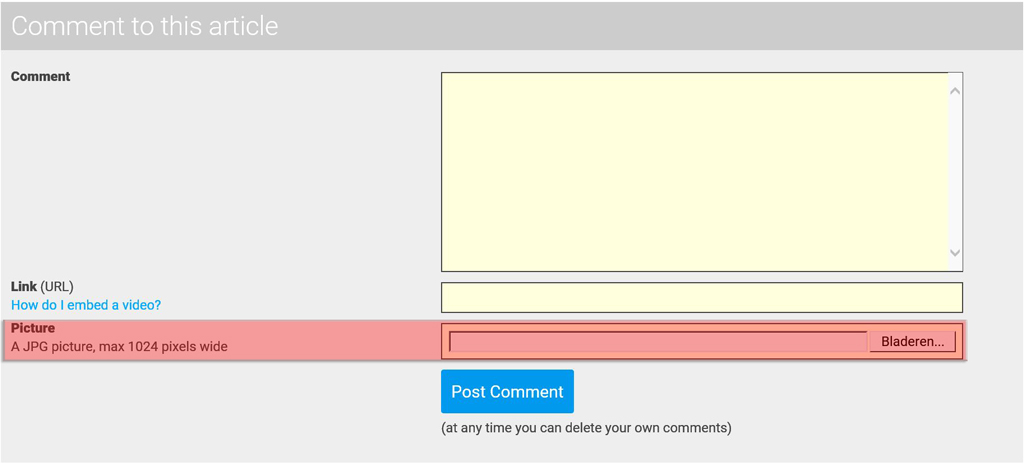The image size is (1024, 464).
Task: Click down arrow in comment box scrollbar
Action: coord(955,253)
